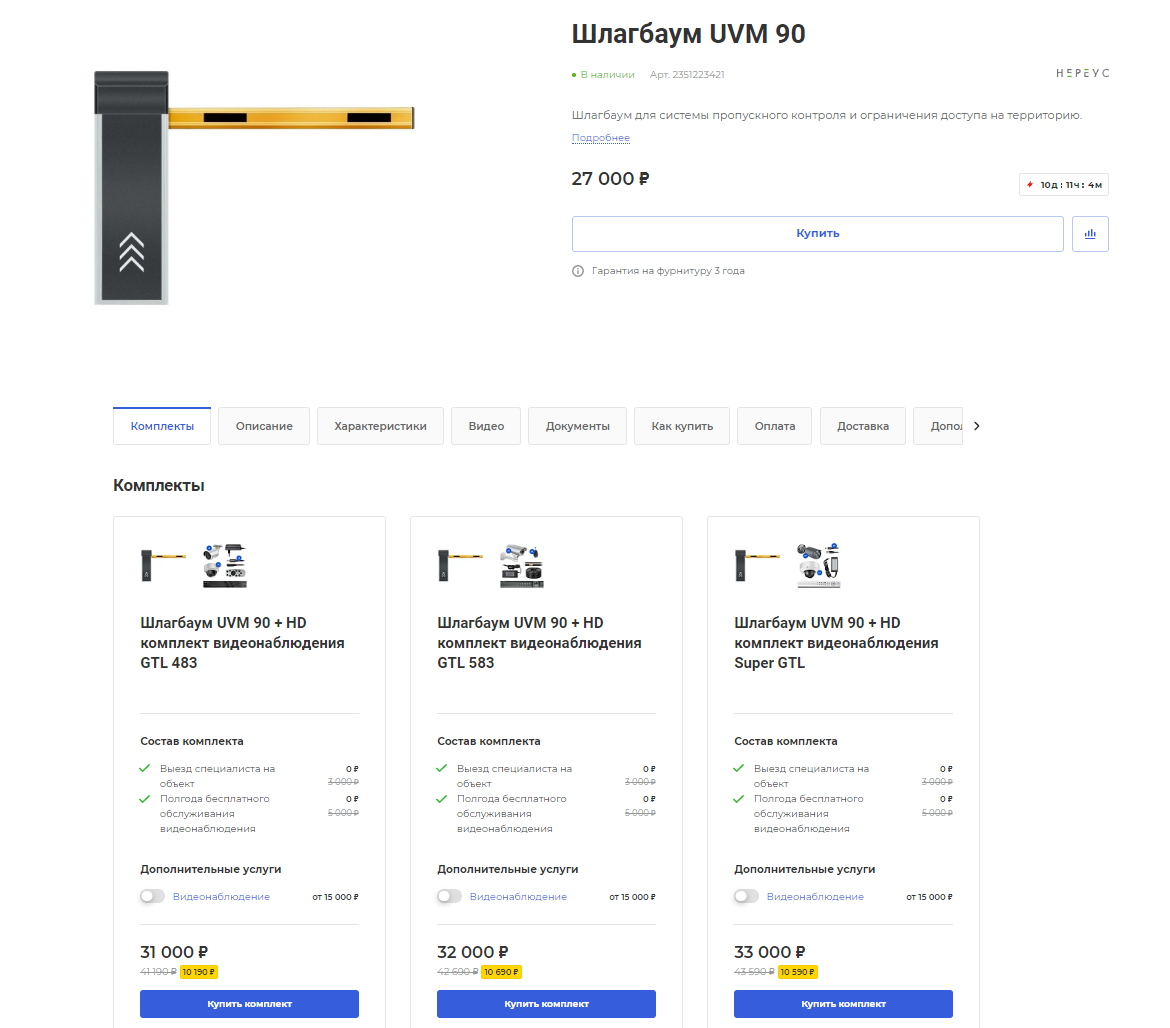Open the Характеристики tab
Viewport: 1170px width, 1028px height.
381,426
